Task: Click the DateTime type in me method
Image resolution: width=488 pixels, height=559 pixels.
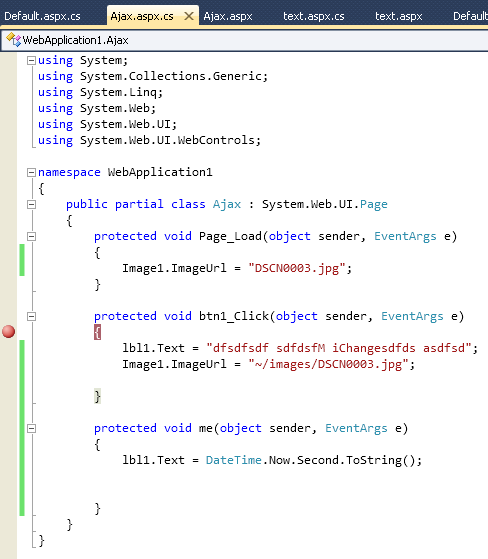Action: 234,460
